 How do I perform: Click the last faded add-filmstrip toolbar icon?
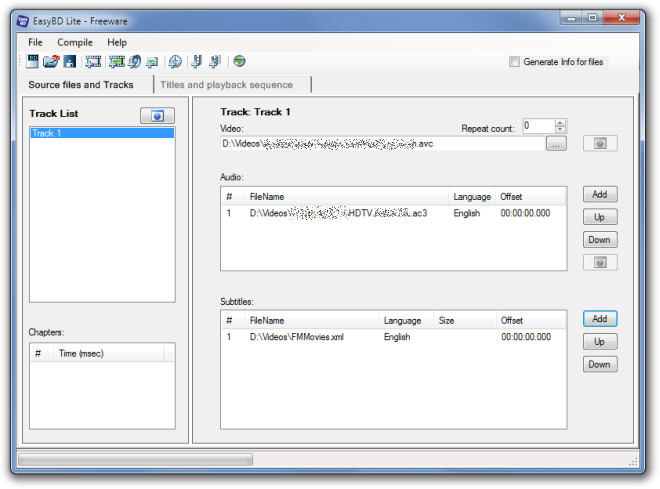(x=215, y=61)
